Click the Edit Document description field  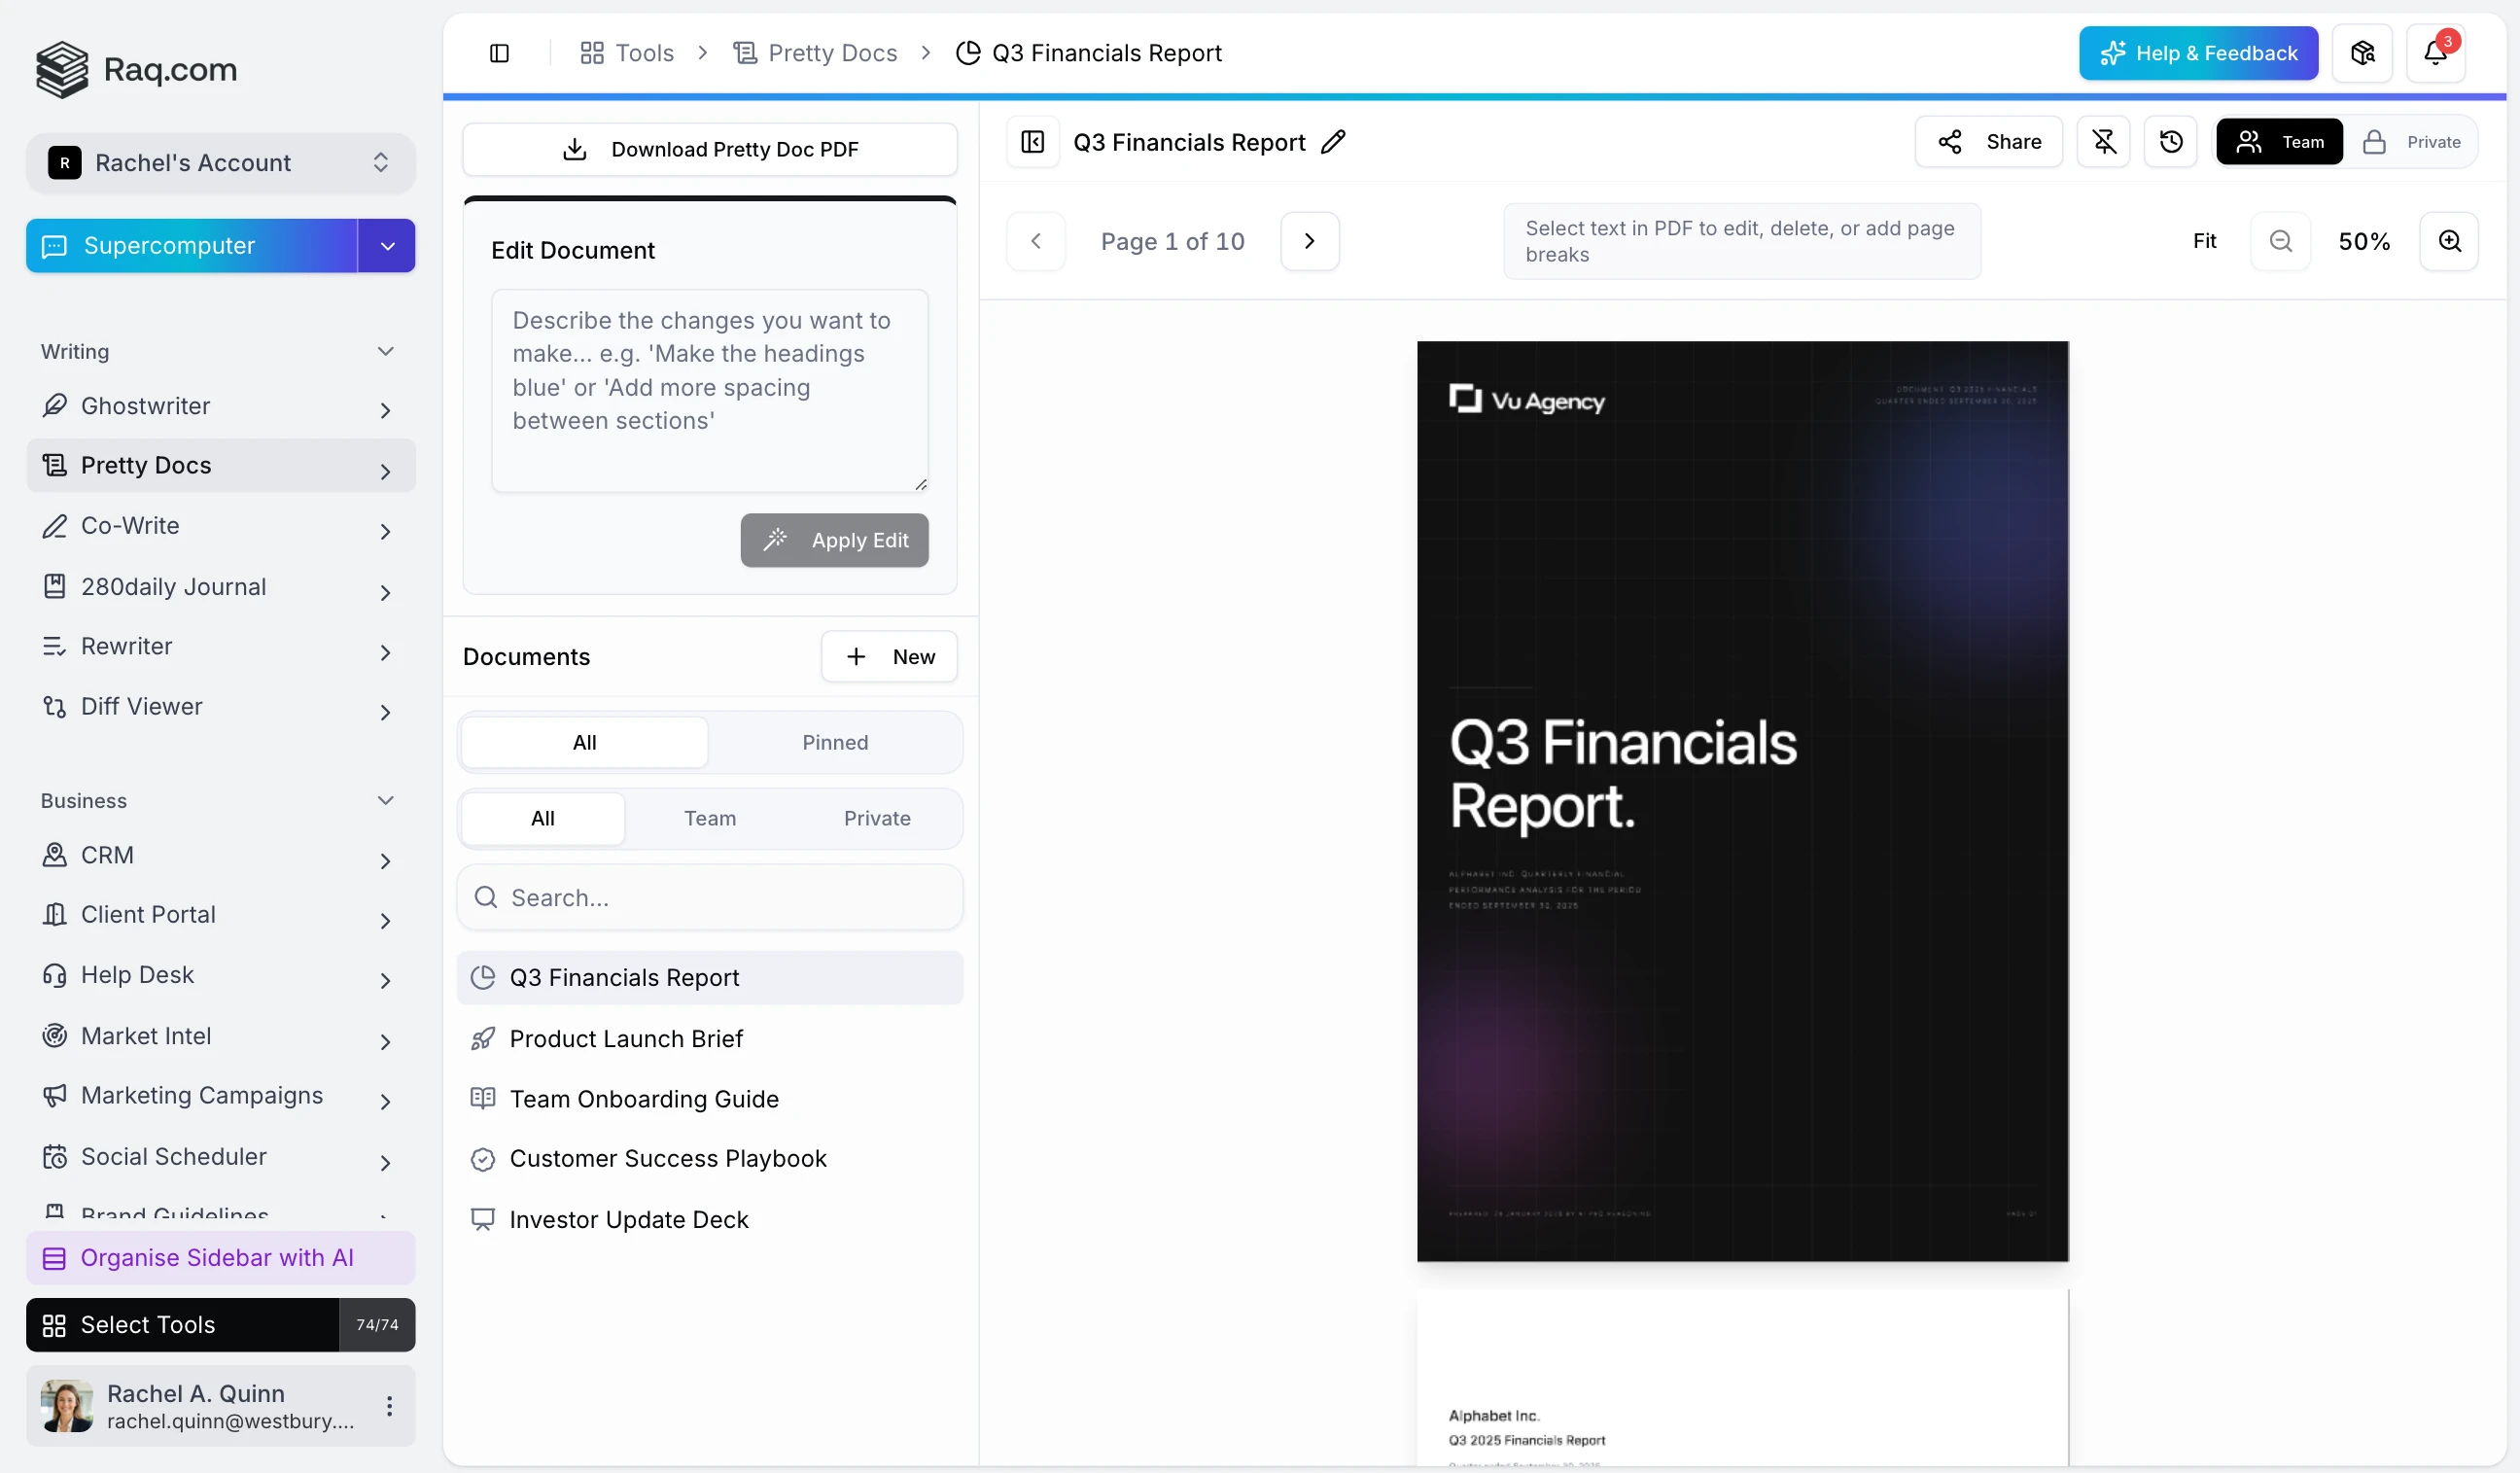[x=710, y=391]
